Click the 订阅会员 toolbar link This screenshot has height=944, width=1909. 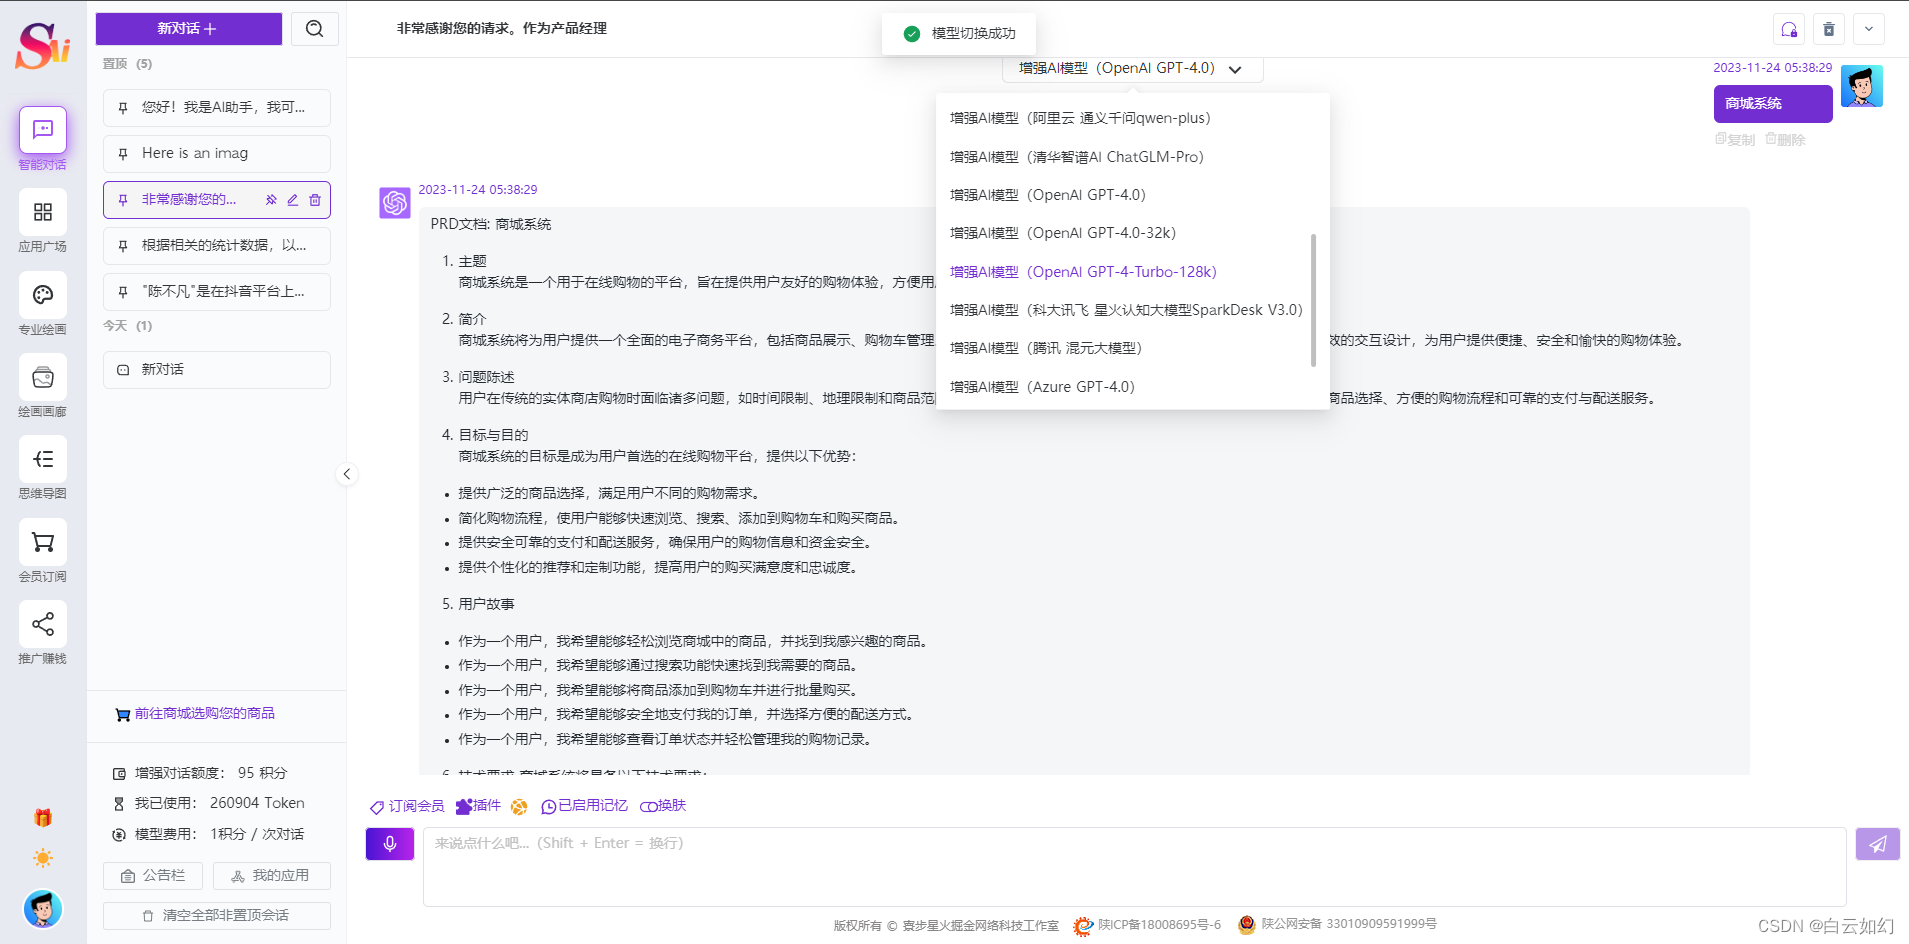point(406,806)
